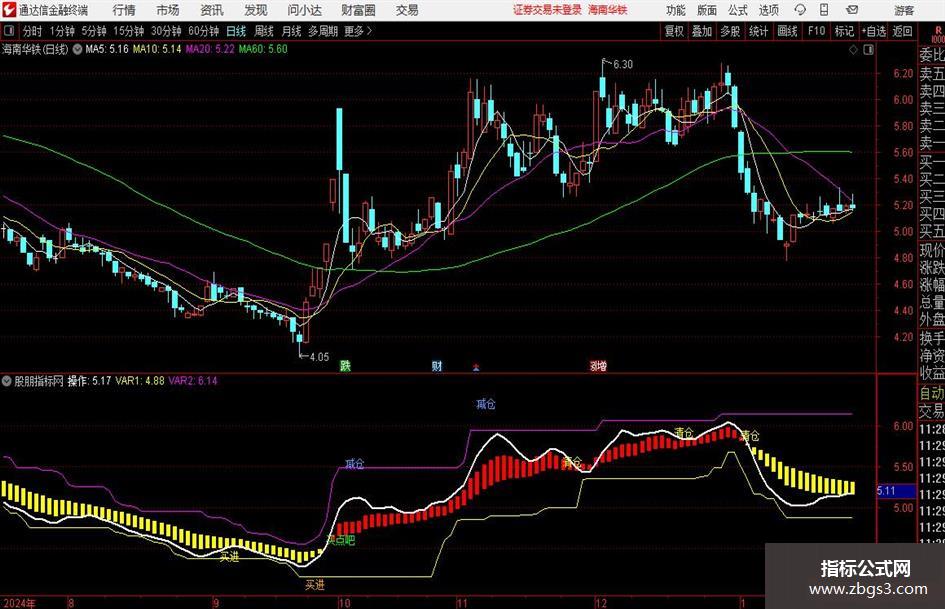Click the 12 month marker on the time axis
This screenshot has width=945, height=609.
(x=601, y=603)
